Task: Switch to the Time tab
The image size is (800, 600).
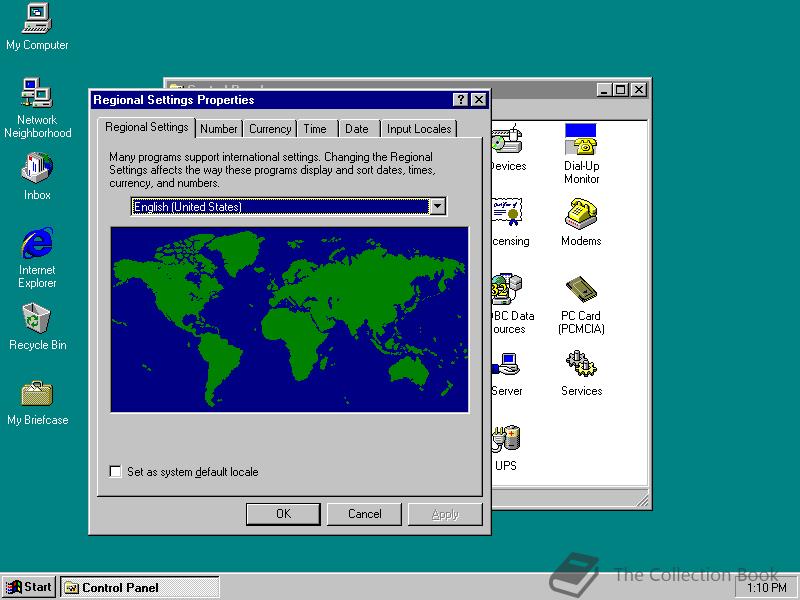Action: 315,129
